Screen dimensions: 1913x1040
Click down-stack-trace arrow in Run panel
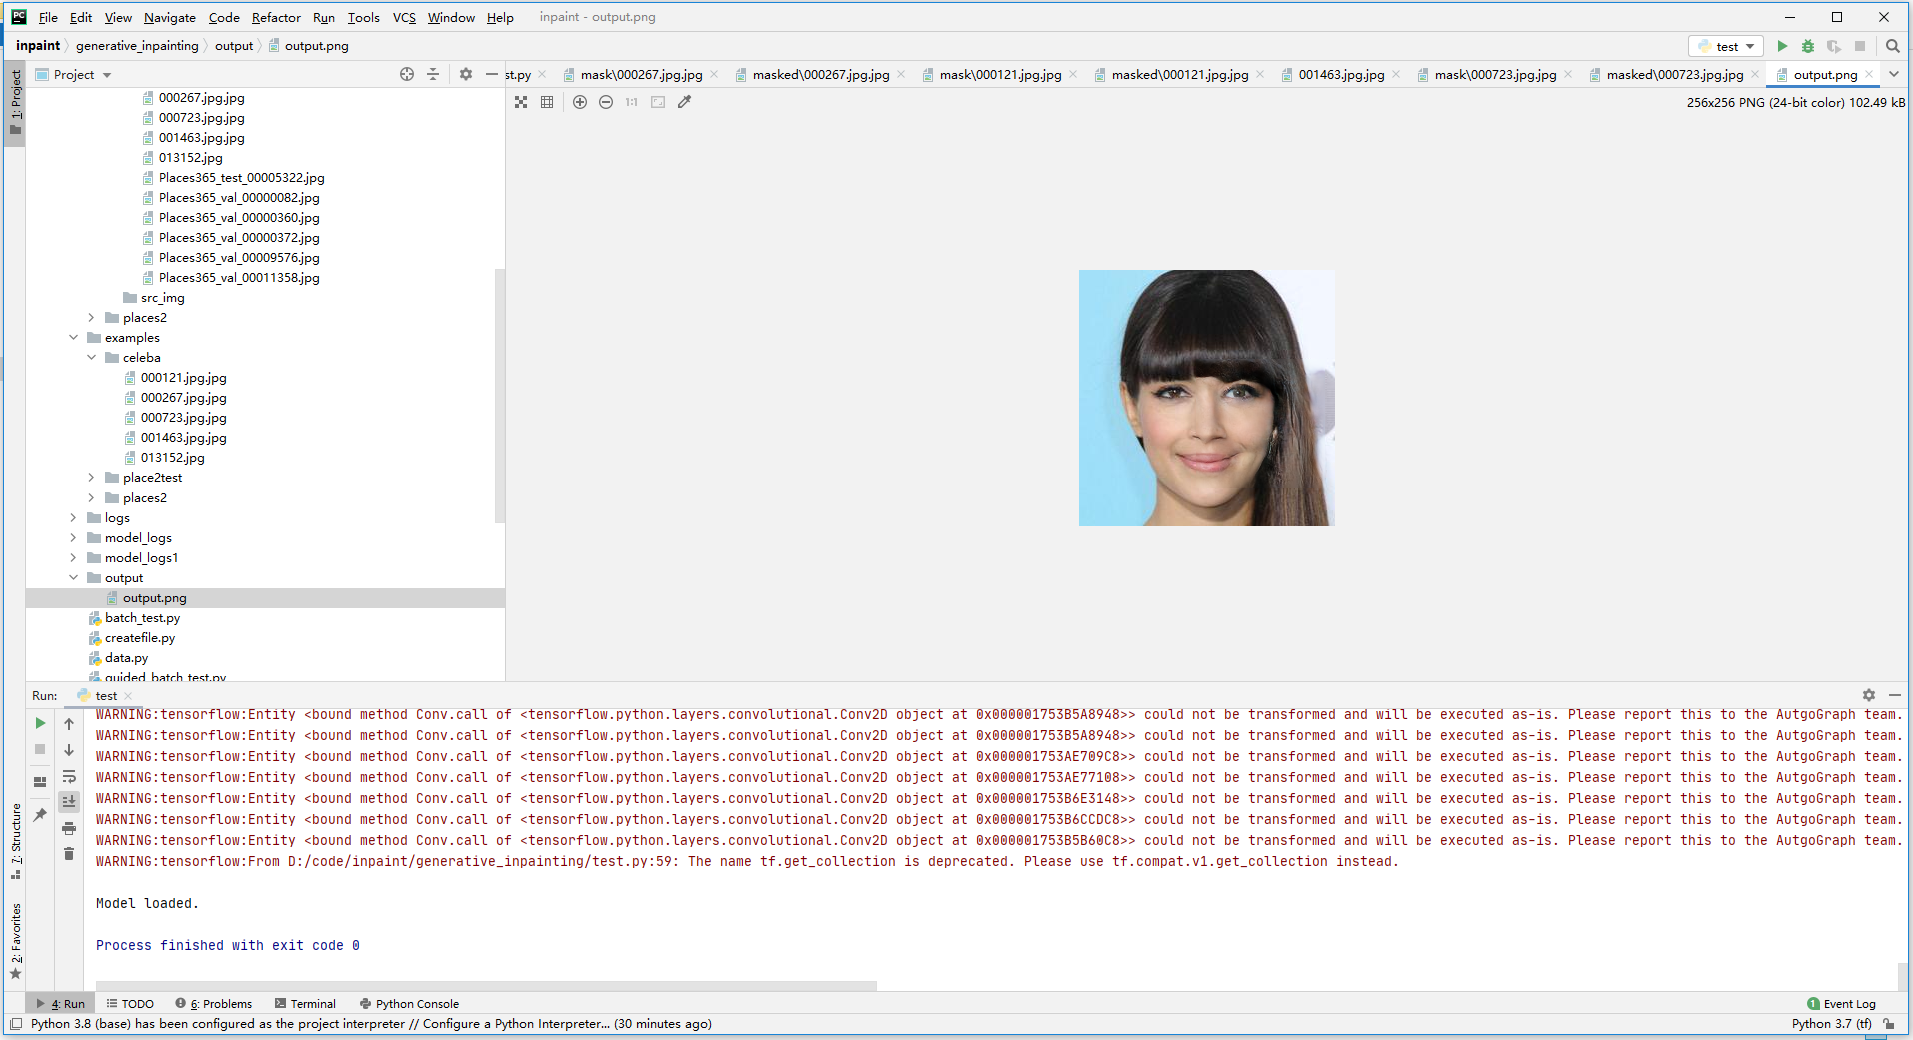click(69, 750)
